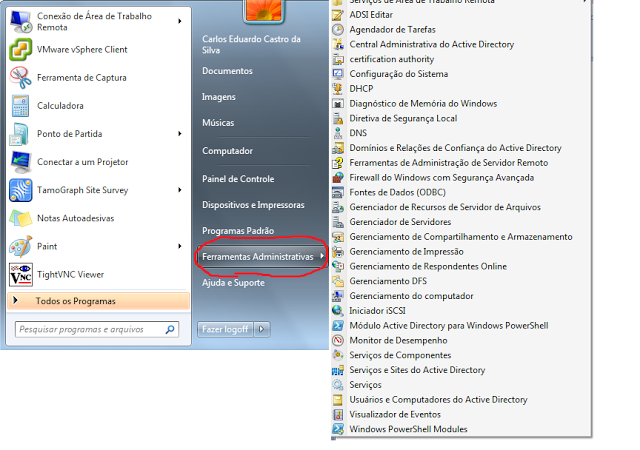Click the DHCP icon
This screenshot has height=450, width=640.
[338, 89]
